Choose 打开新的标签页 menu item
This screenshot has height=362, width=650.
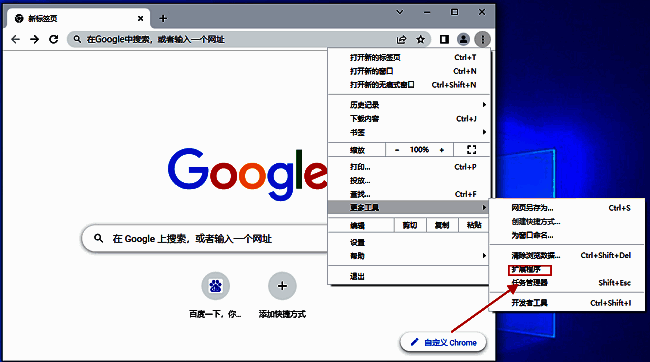click(409, 57)
